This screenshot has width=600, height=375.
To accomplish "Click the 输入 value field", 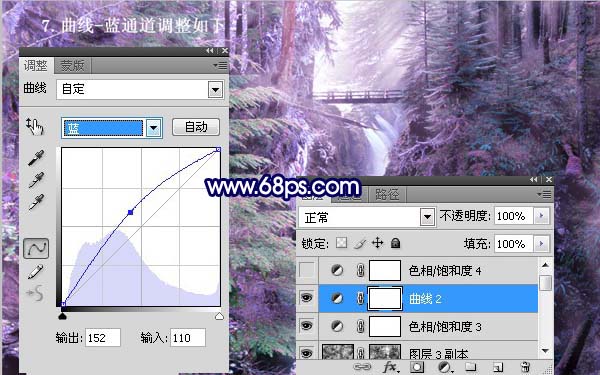I will [188, 338].
